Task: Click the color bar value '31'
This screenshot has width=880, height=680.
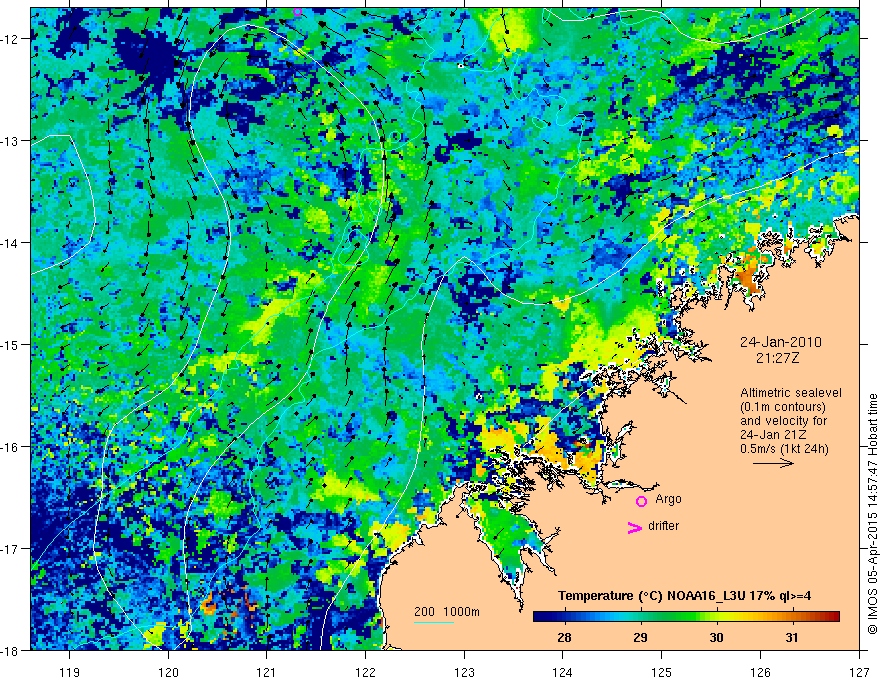Action: pyautogui.click(x=792, y=638)
